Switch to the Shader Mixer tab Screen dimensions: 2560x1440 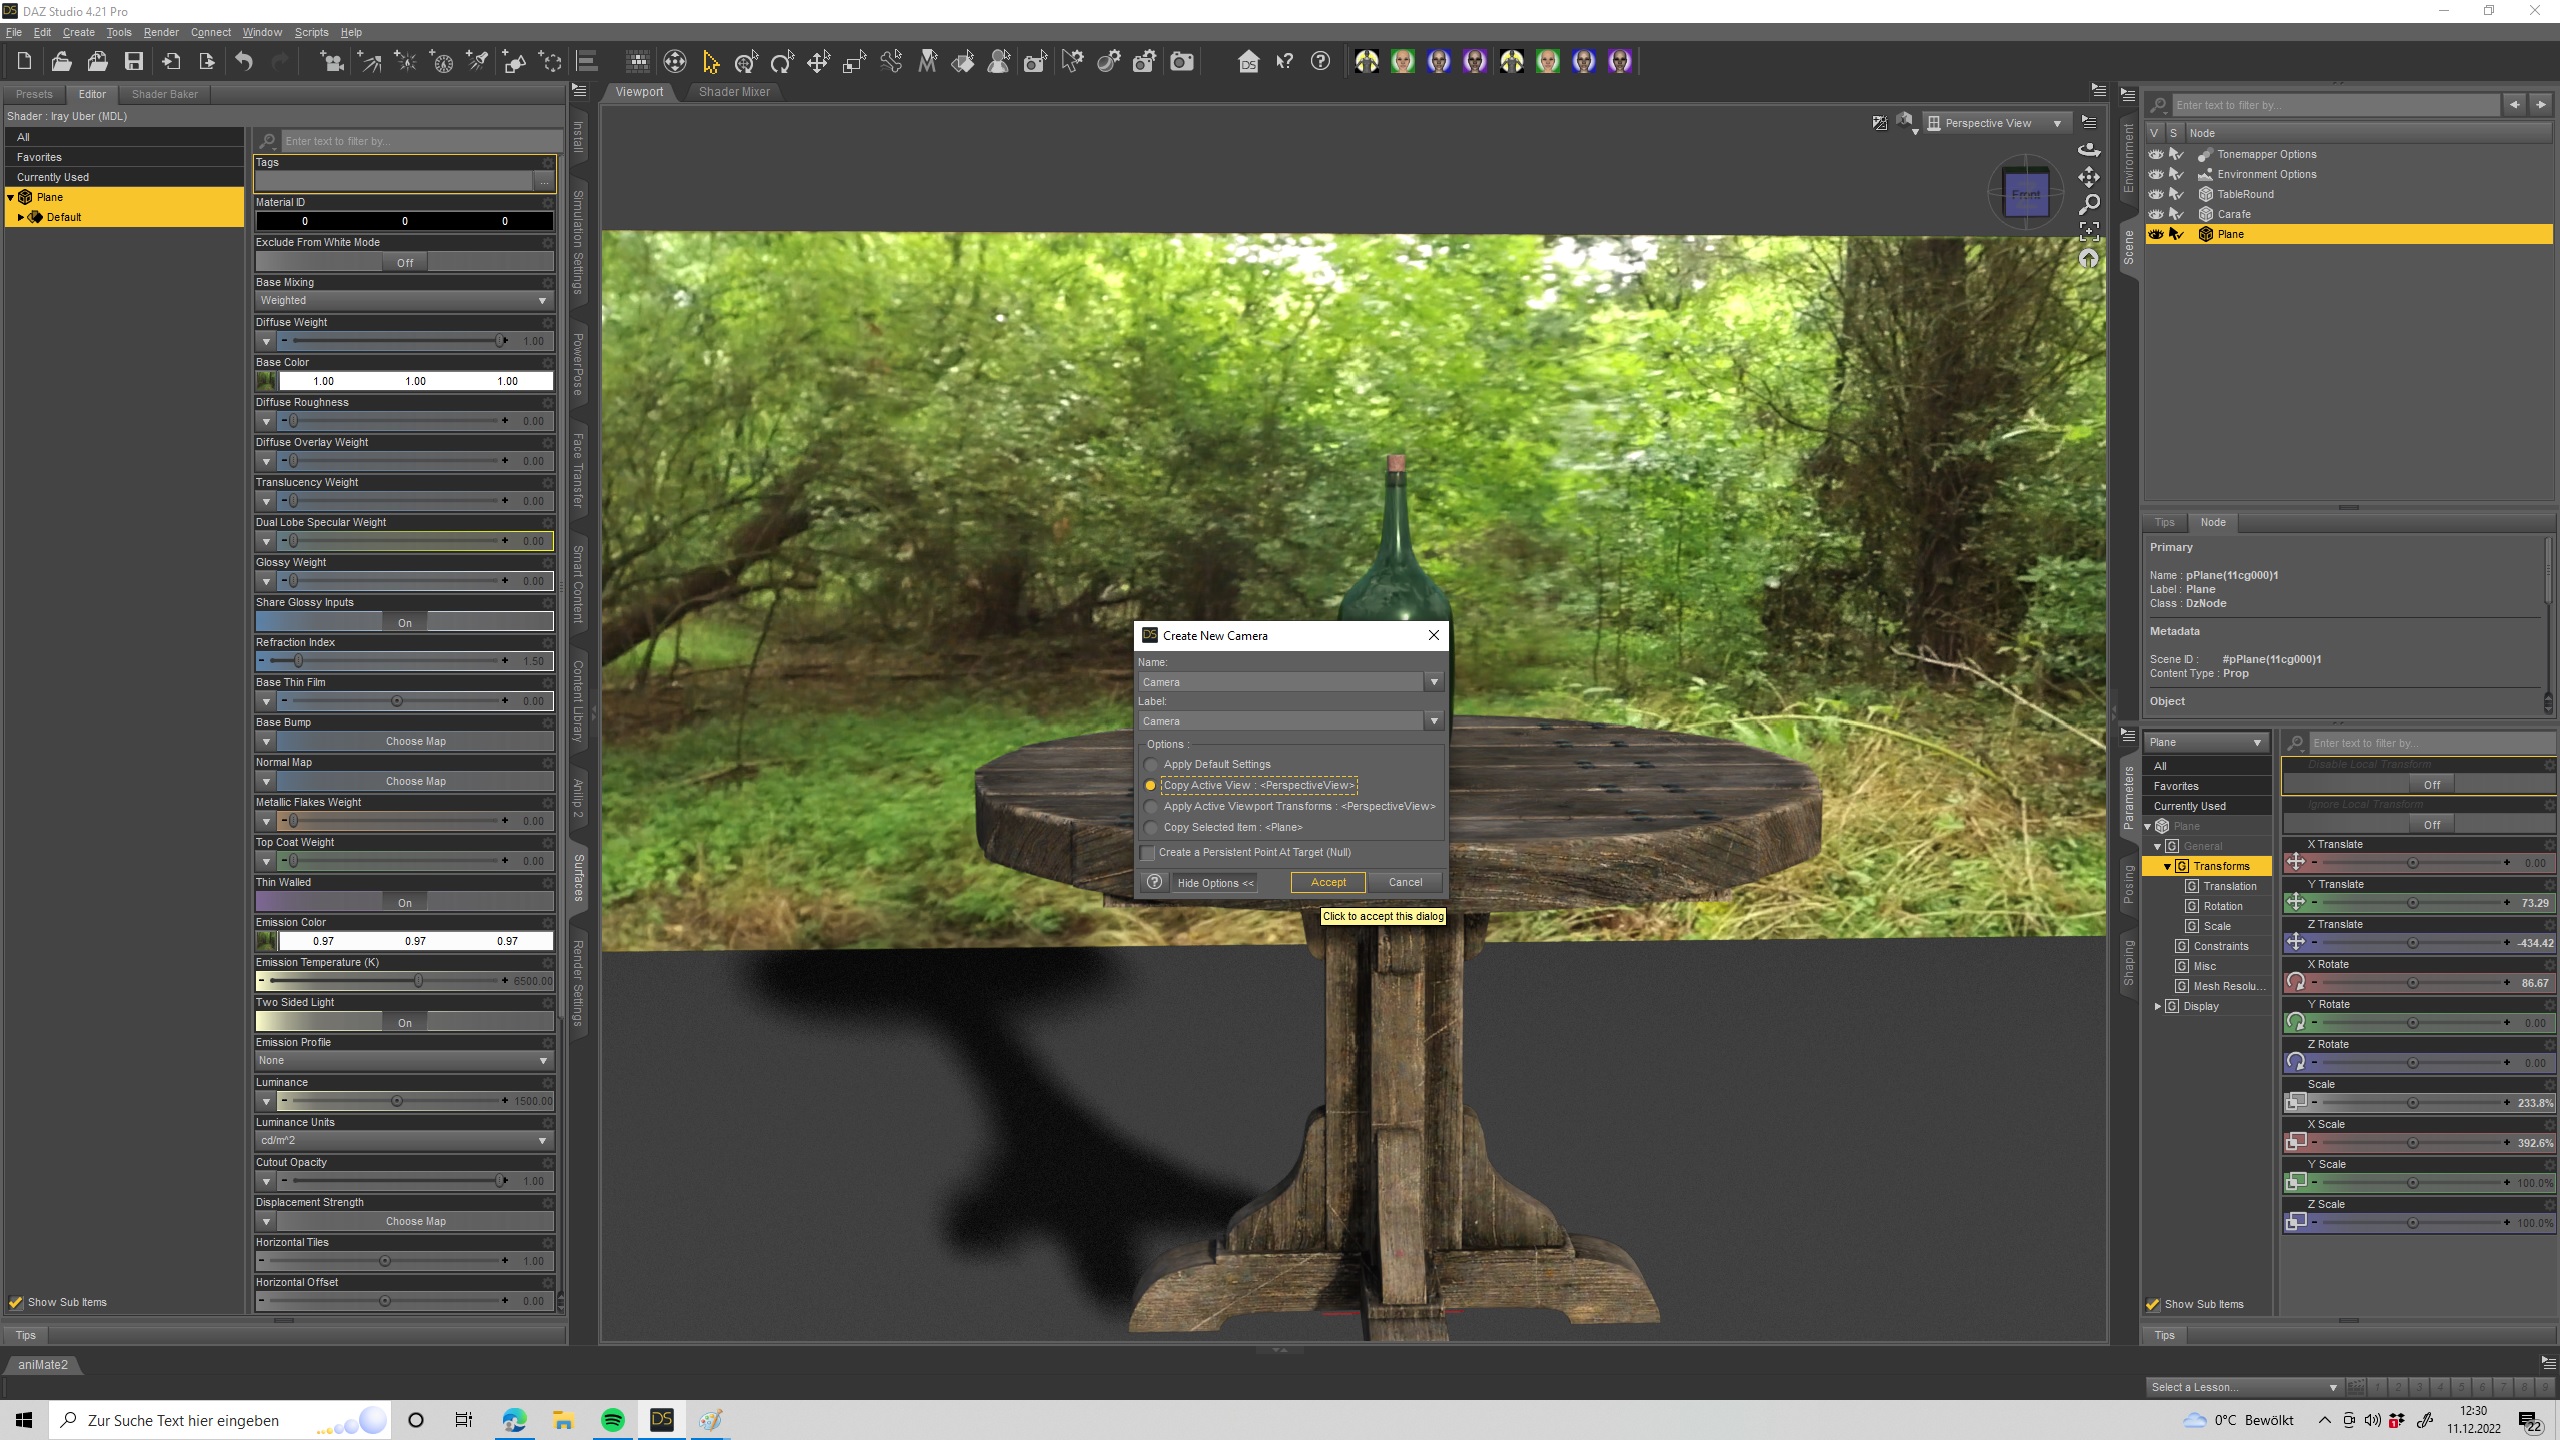[x=734, y=92]
